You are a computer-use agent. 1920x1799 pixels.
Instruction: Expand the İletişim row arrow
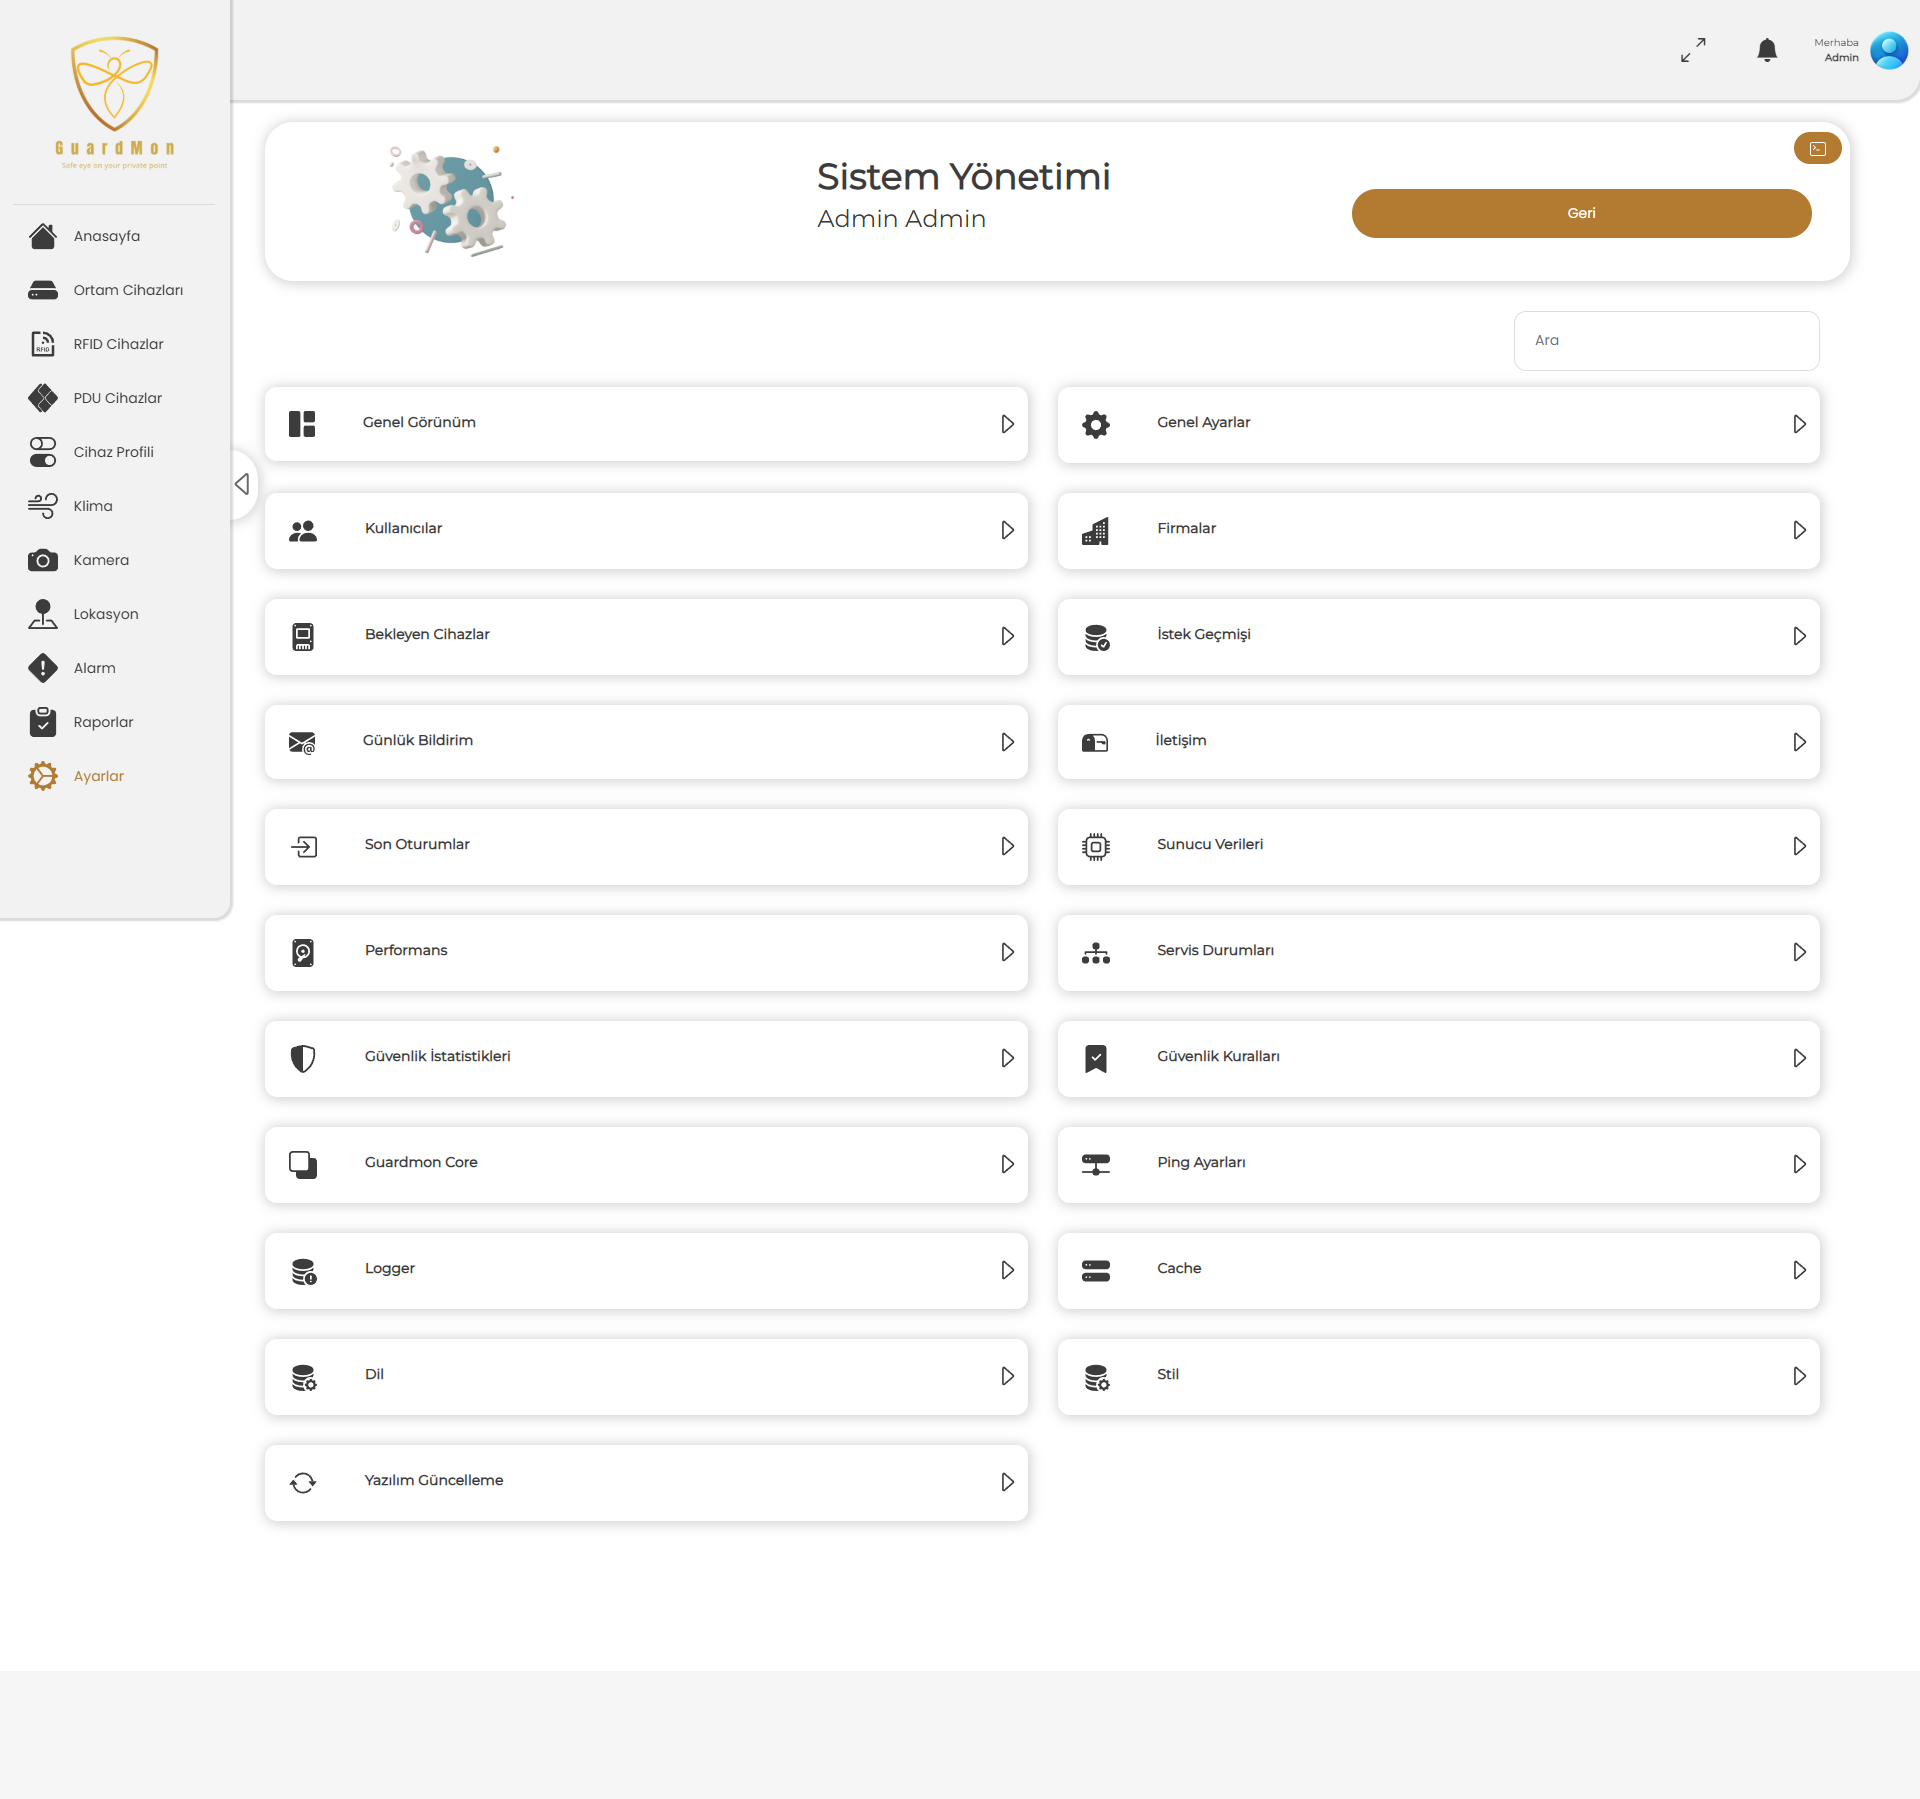pos(1799,742)
